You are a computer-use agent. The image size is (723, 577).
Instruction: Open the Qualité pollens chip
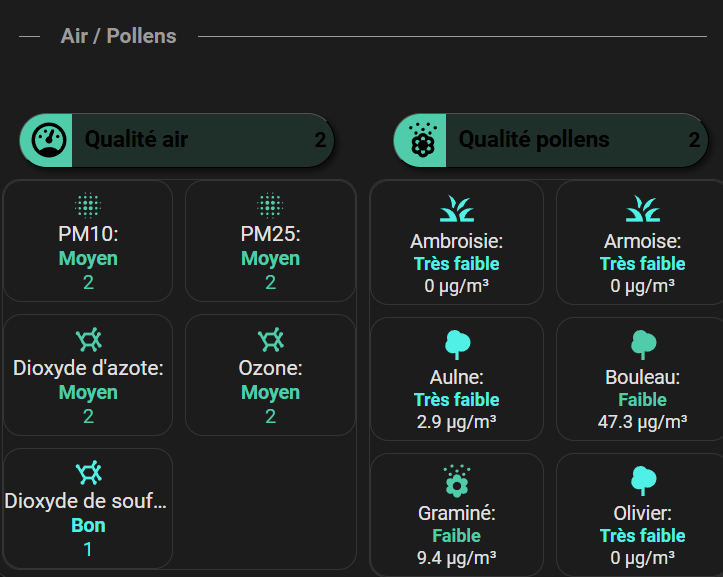(x=551, y=140)
